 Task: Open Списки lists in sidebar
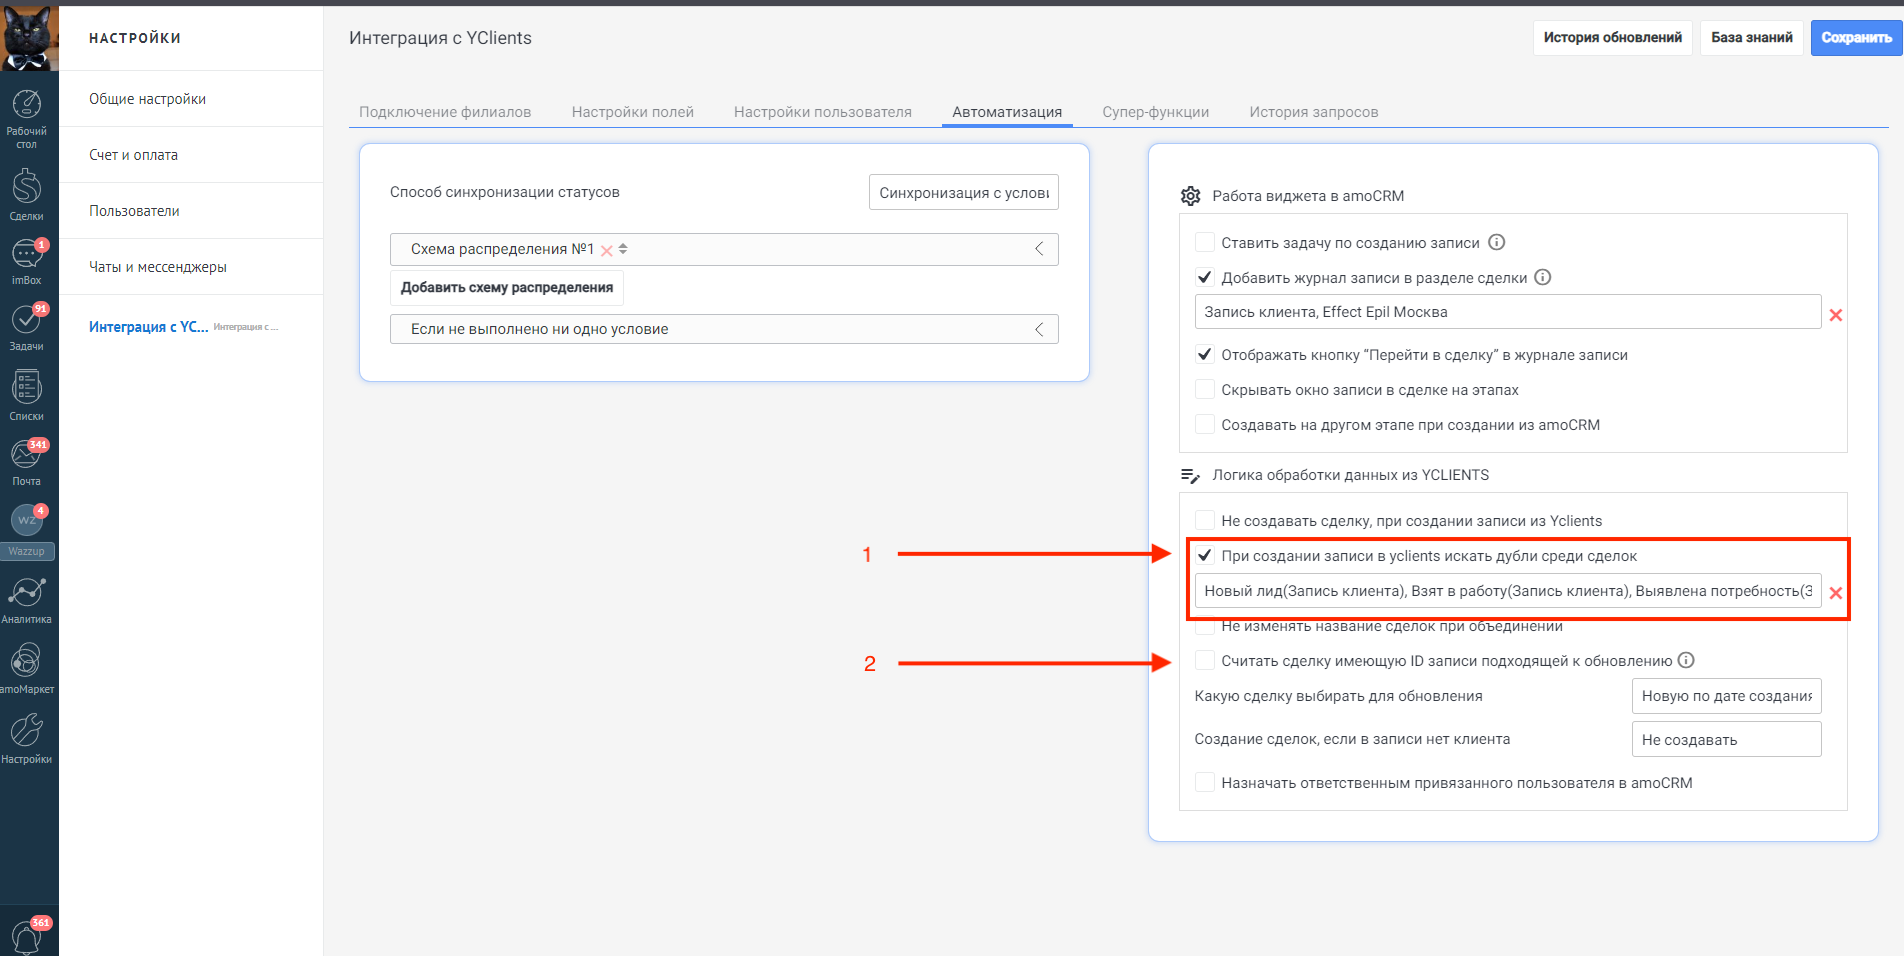tap(27, 395)
